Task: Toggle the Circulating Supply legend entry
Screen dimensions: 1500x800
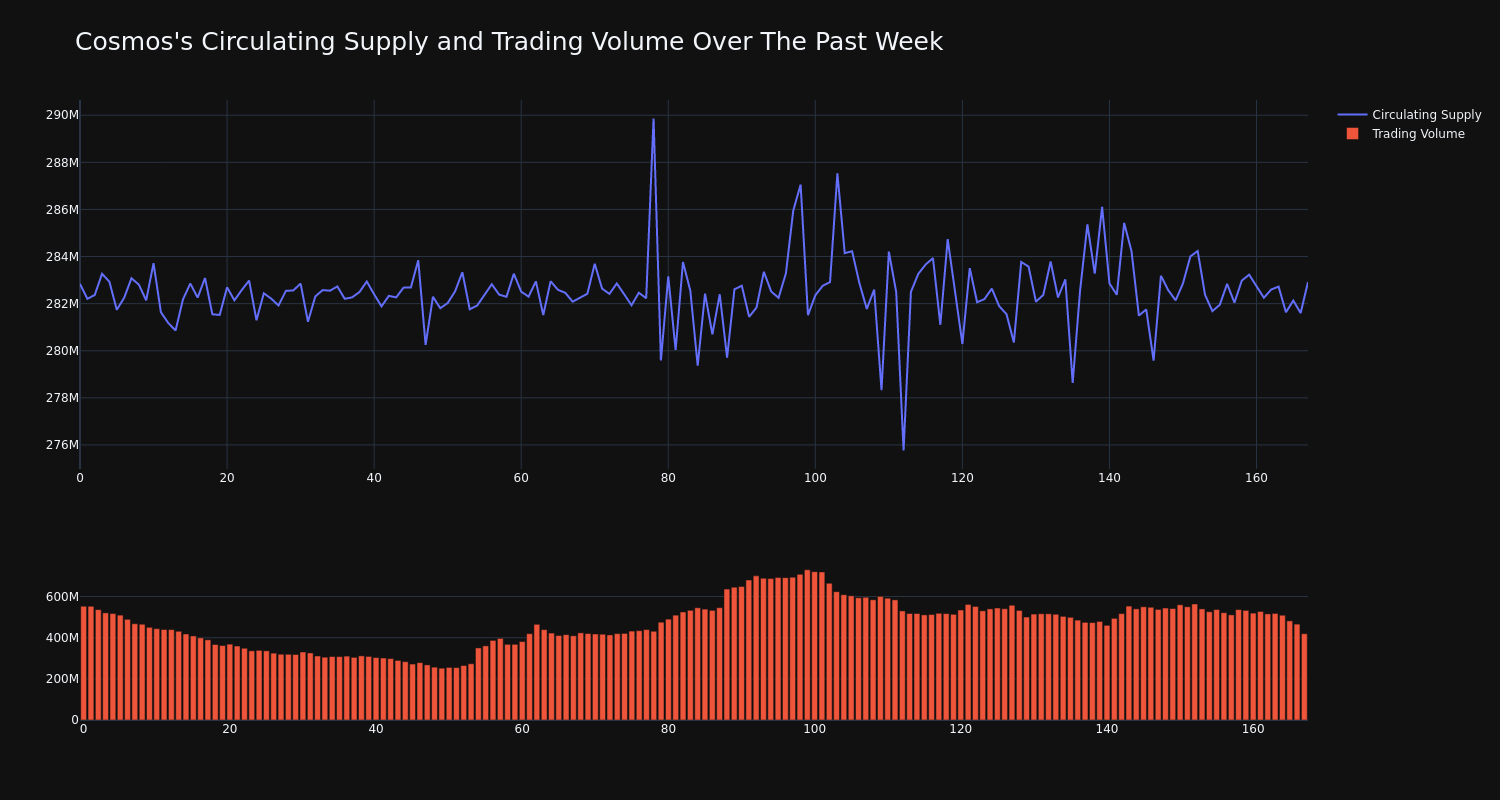Action: pyautogui.click(x=1409, y=115)
